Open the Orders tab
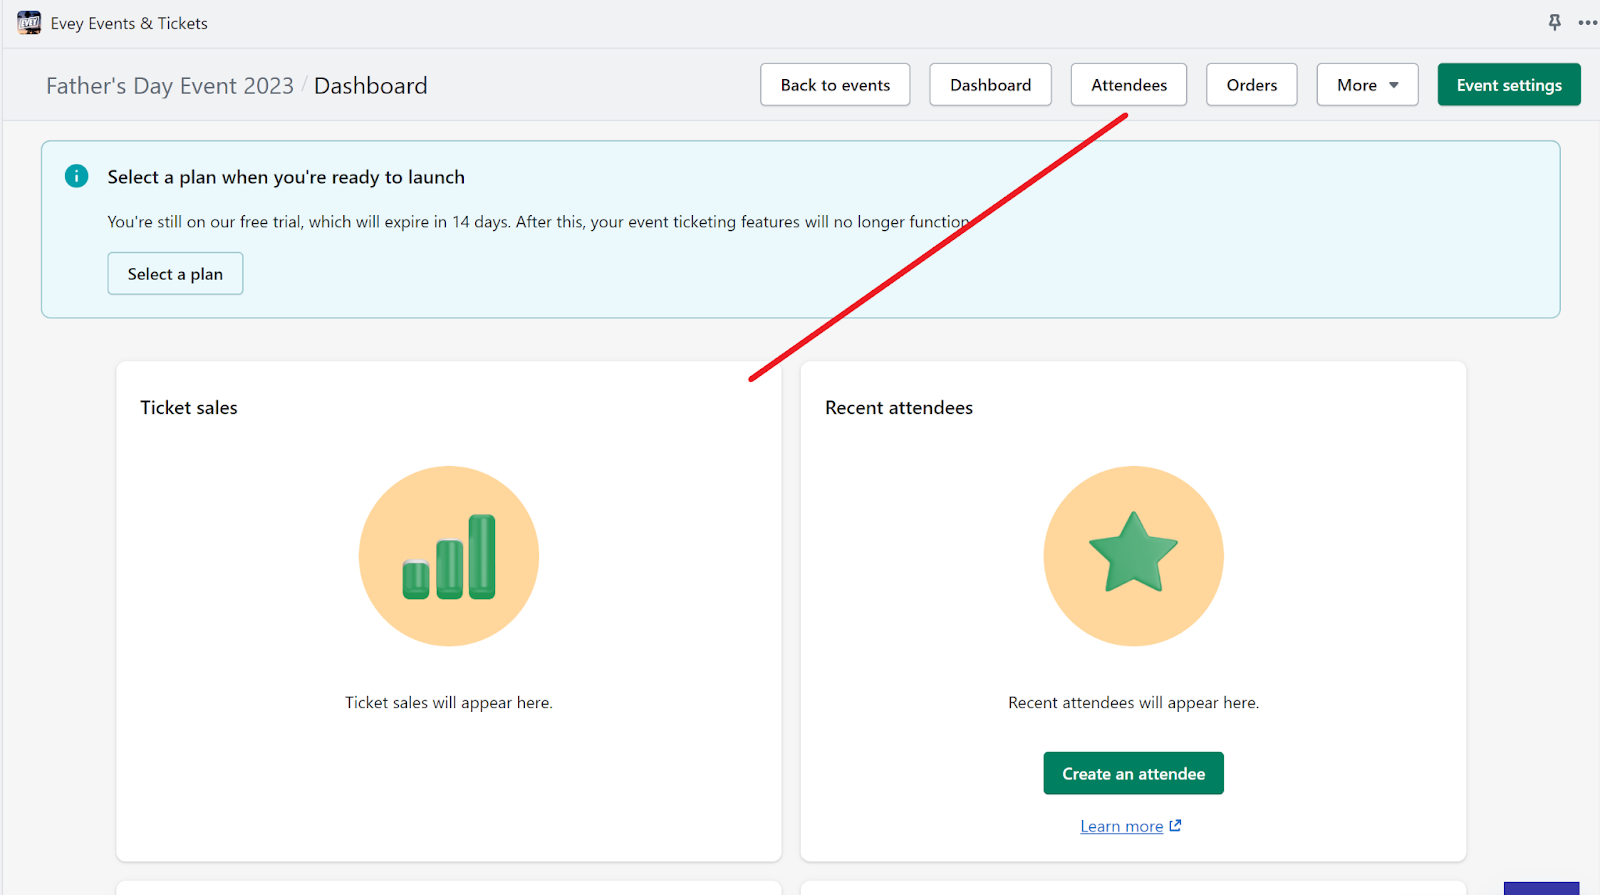 pos(1252,85)
